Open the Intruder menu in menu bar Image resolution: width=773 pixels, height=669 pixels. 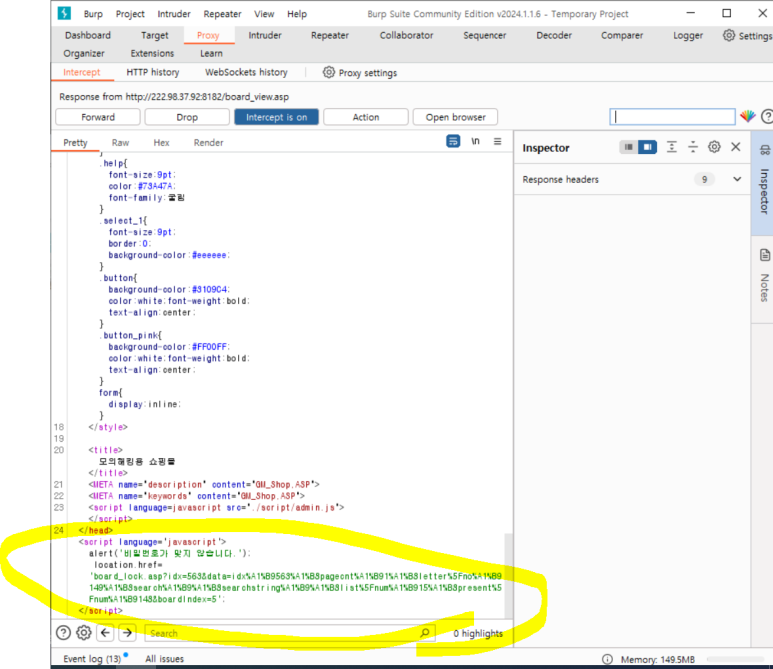[174, 14]
